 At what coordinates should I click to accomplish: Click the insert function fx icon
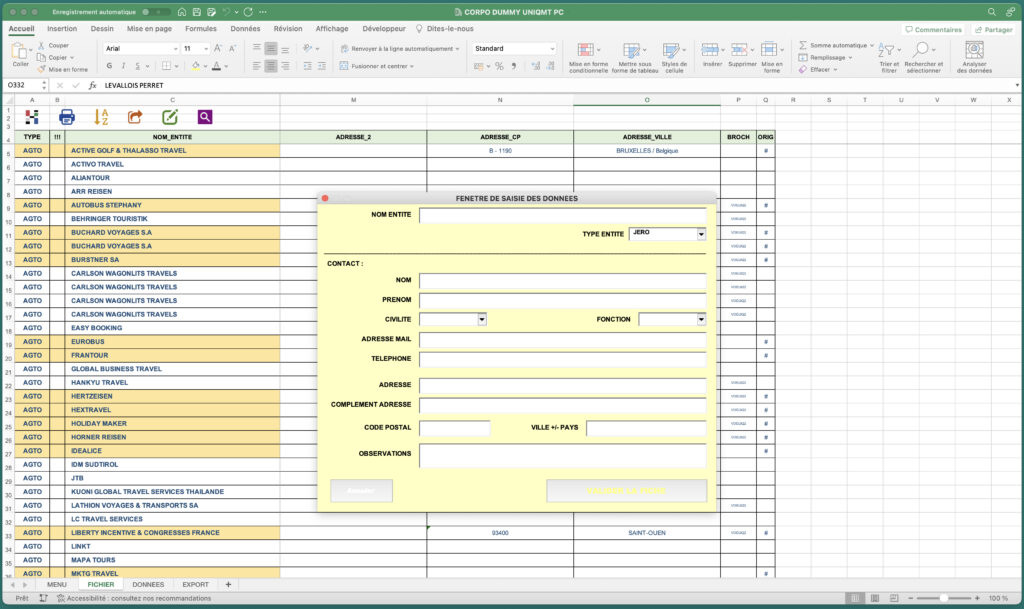point(92,85)
